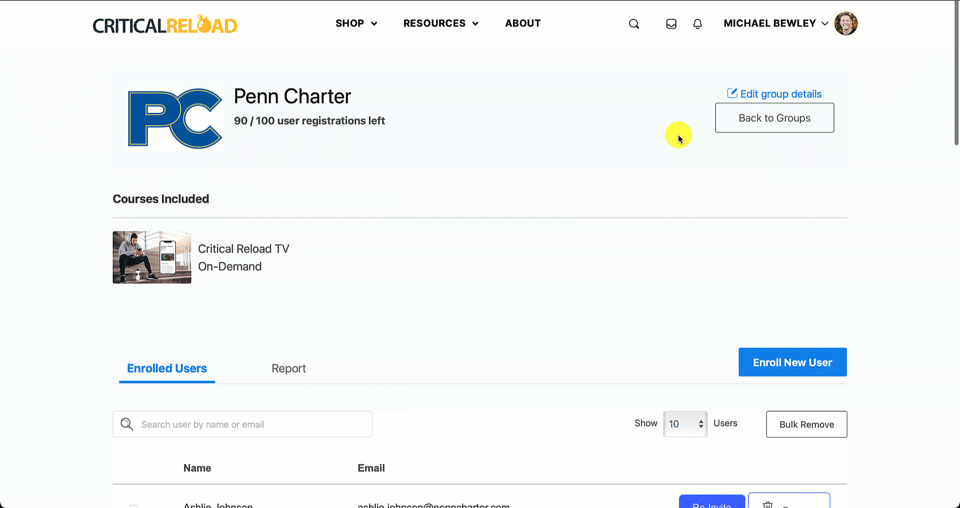
Task: Switch to the Report tab
Action: pyautogui.click(x=288, y=368)
